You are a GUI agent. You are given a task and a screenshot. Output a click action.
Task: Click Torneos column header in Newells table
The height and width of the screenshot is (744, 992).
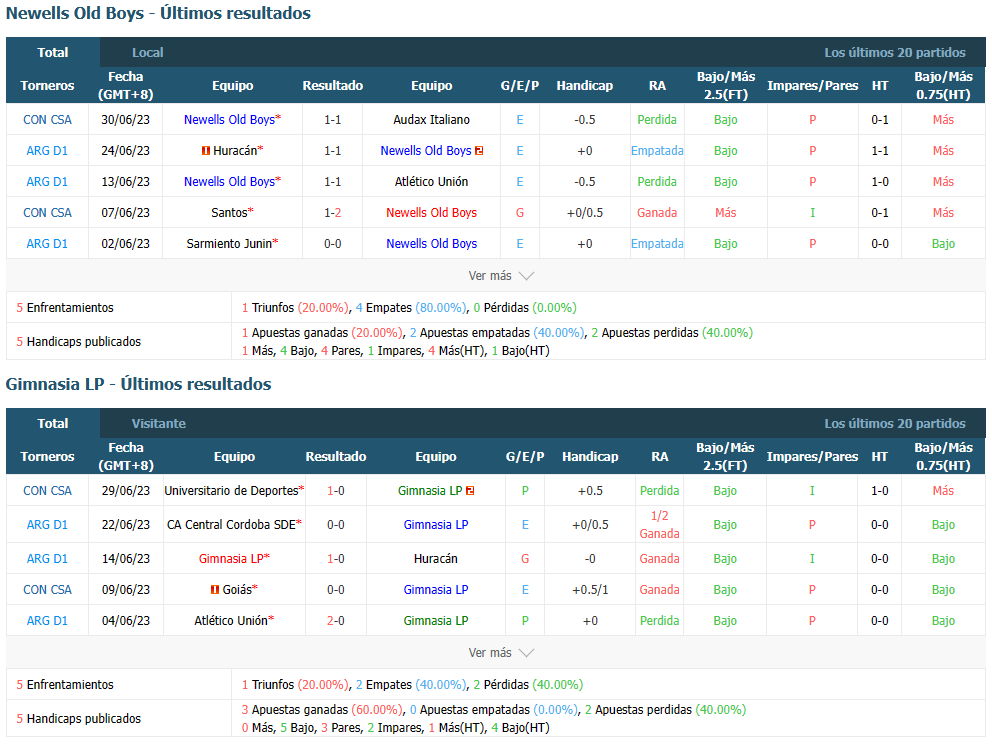coord(47,85)
